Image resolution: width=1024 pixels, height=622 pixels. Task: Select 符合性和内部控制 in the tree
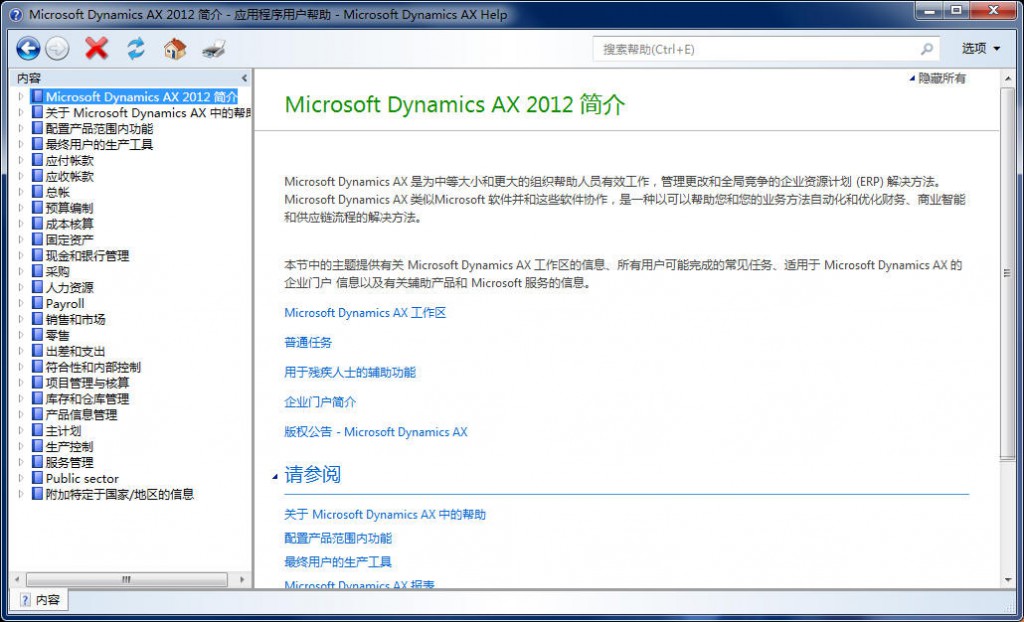[93, 367]
